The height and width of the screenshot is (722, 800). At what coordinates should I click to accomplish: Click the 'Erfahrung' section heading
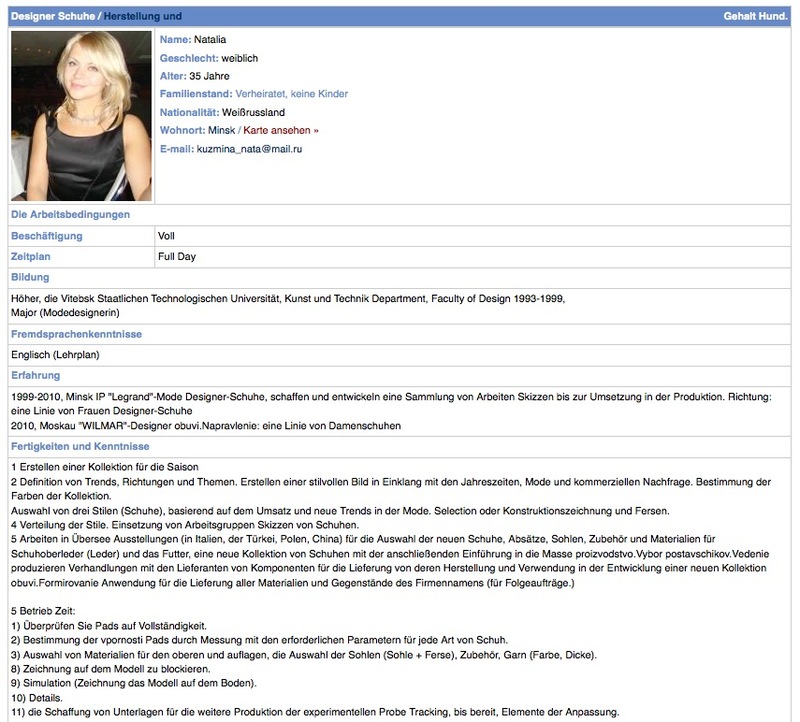click(x=36, y=376)
